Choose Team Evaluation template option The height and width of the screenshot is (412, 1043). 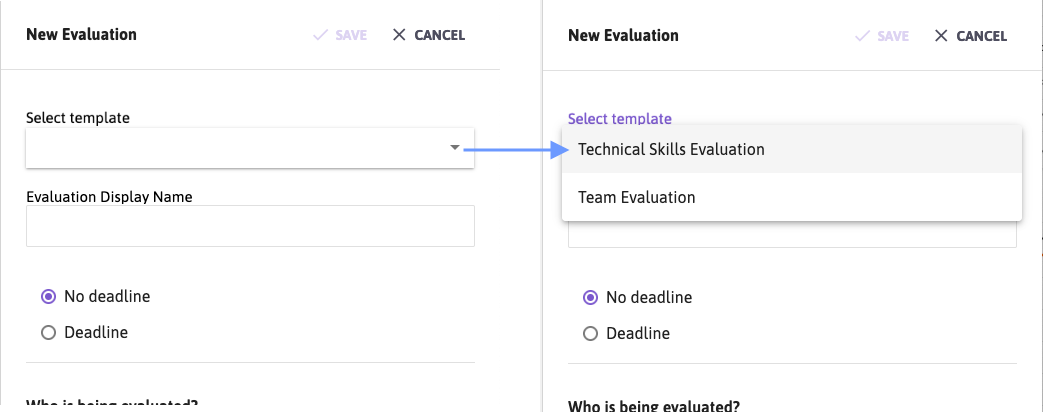tap(792, 197)
